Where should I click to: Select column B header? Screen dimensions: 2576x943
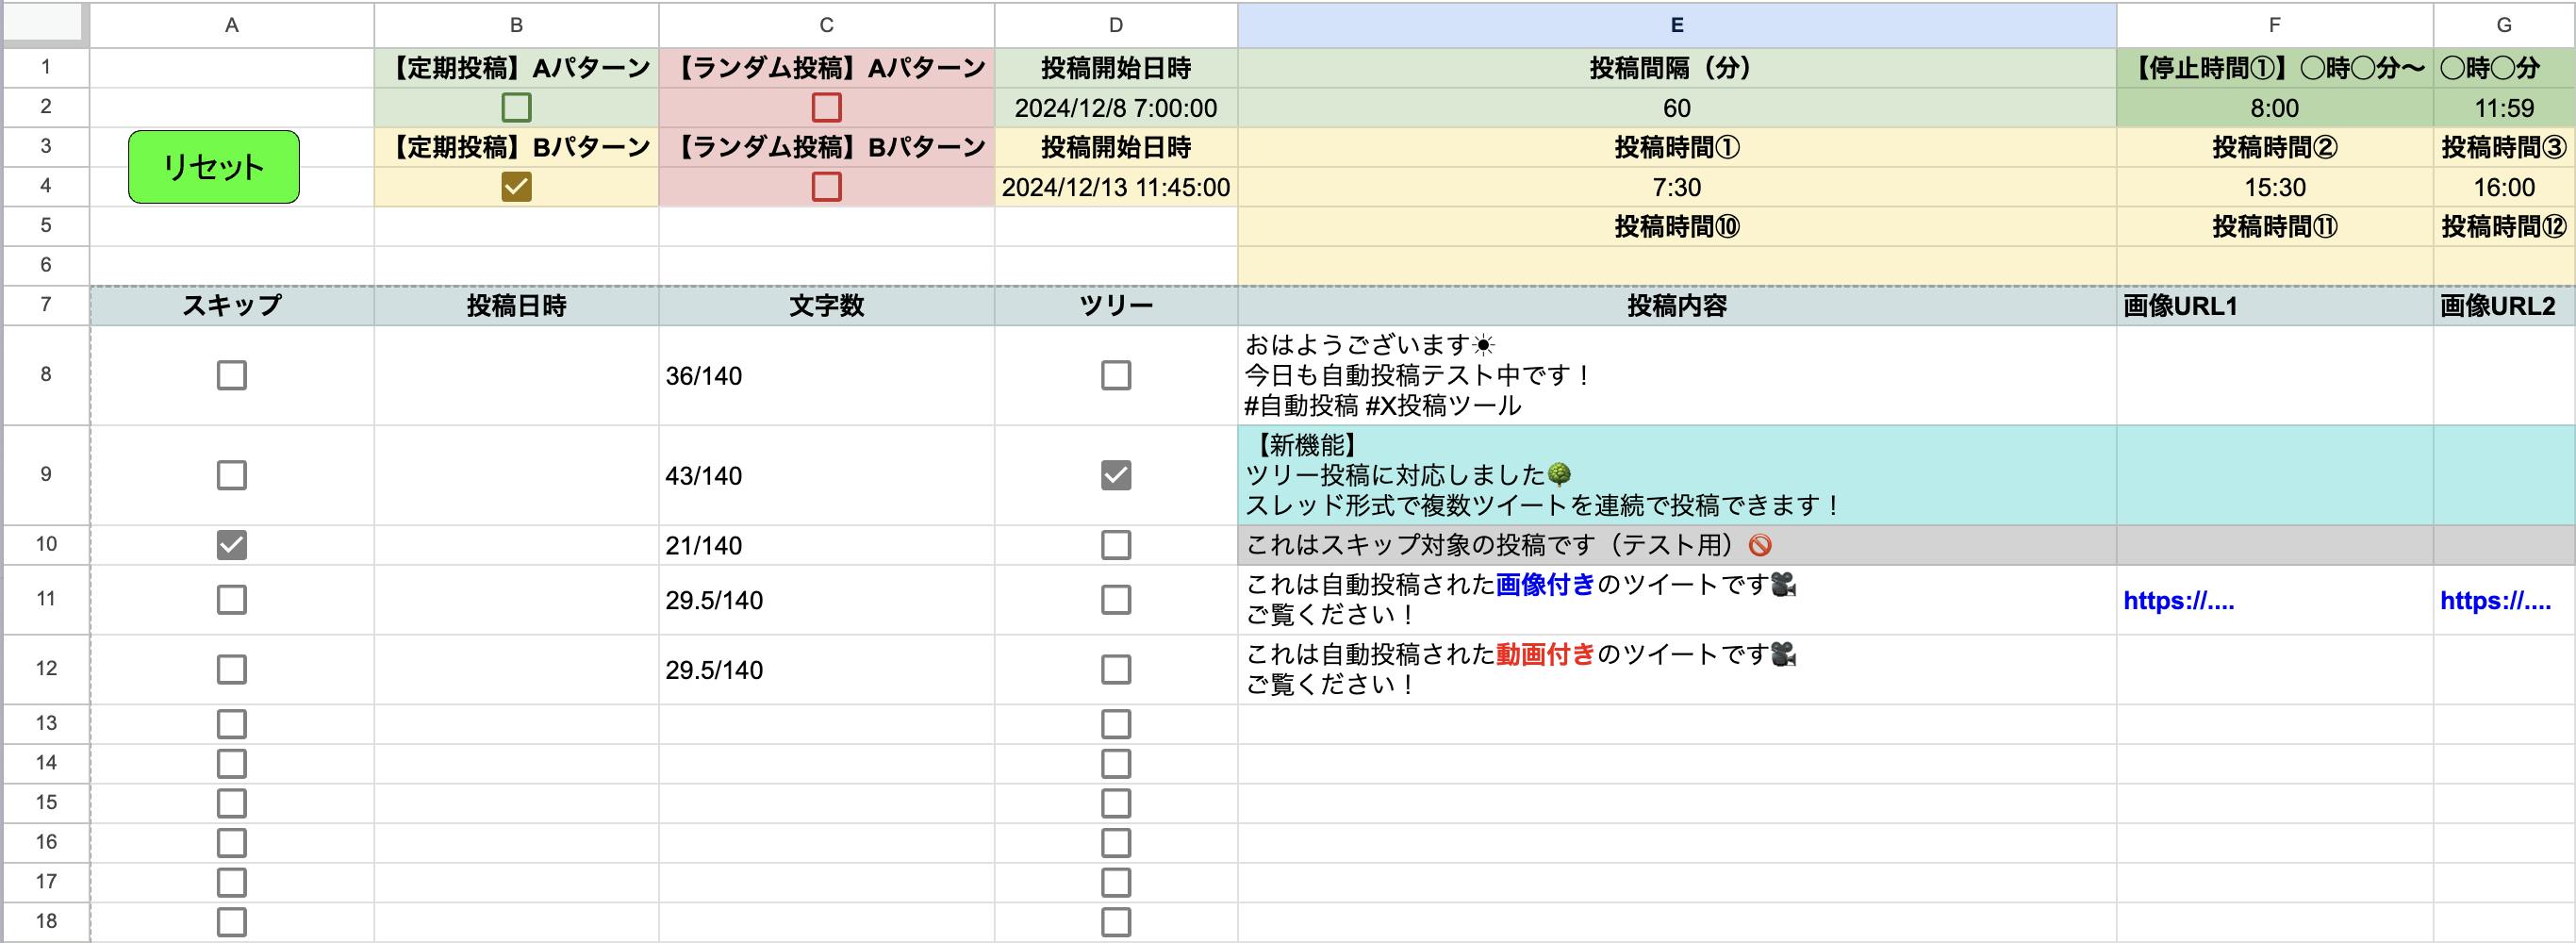(516, 25)
